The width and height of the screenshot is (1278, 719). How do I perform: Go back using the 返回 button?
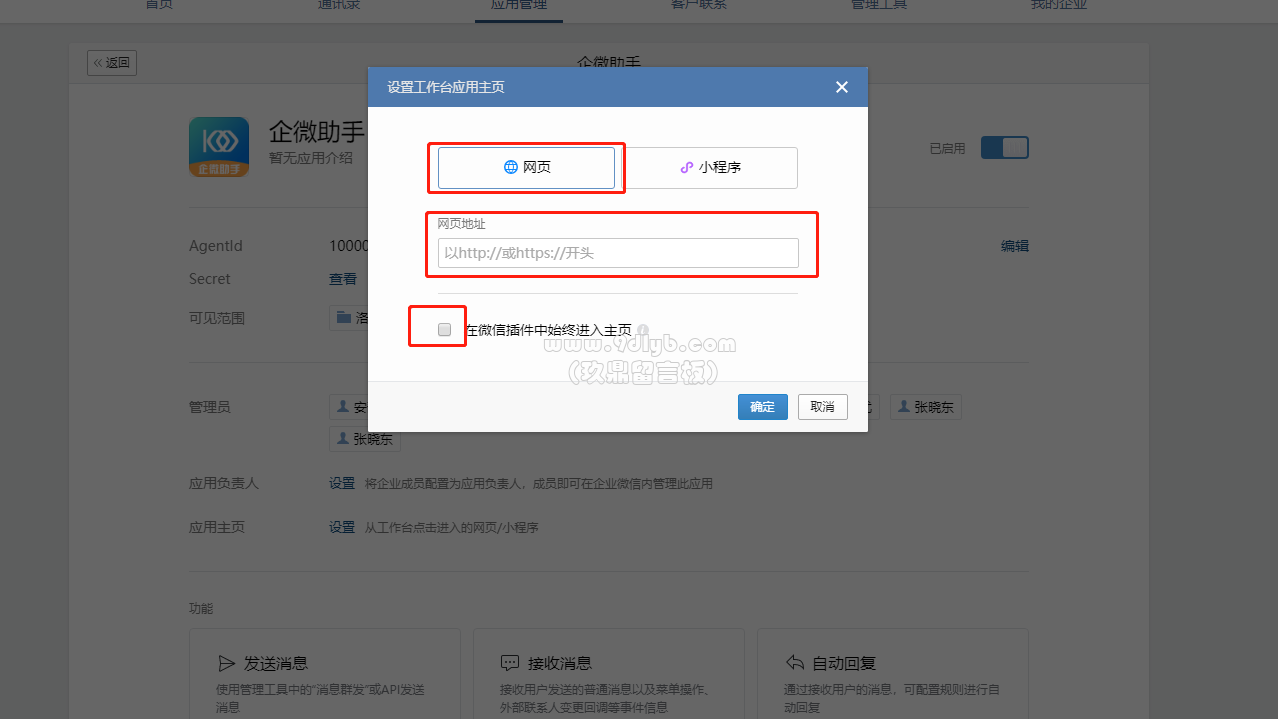click(x=112, y=63)
